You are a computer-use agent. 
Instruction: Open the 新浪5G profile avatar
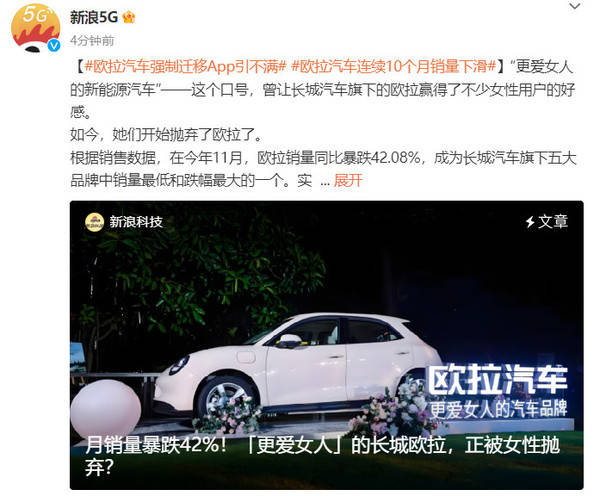(x=36, y=28)
